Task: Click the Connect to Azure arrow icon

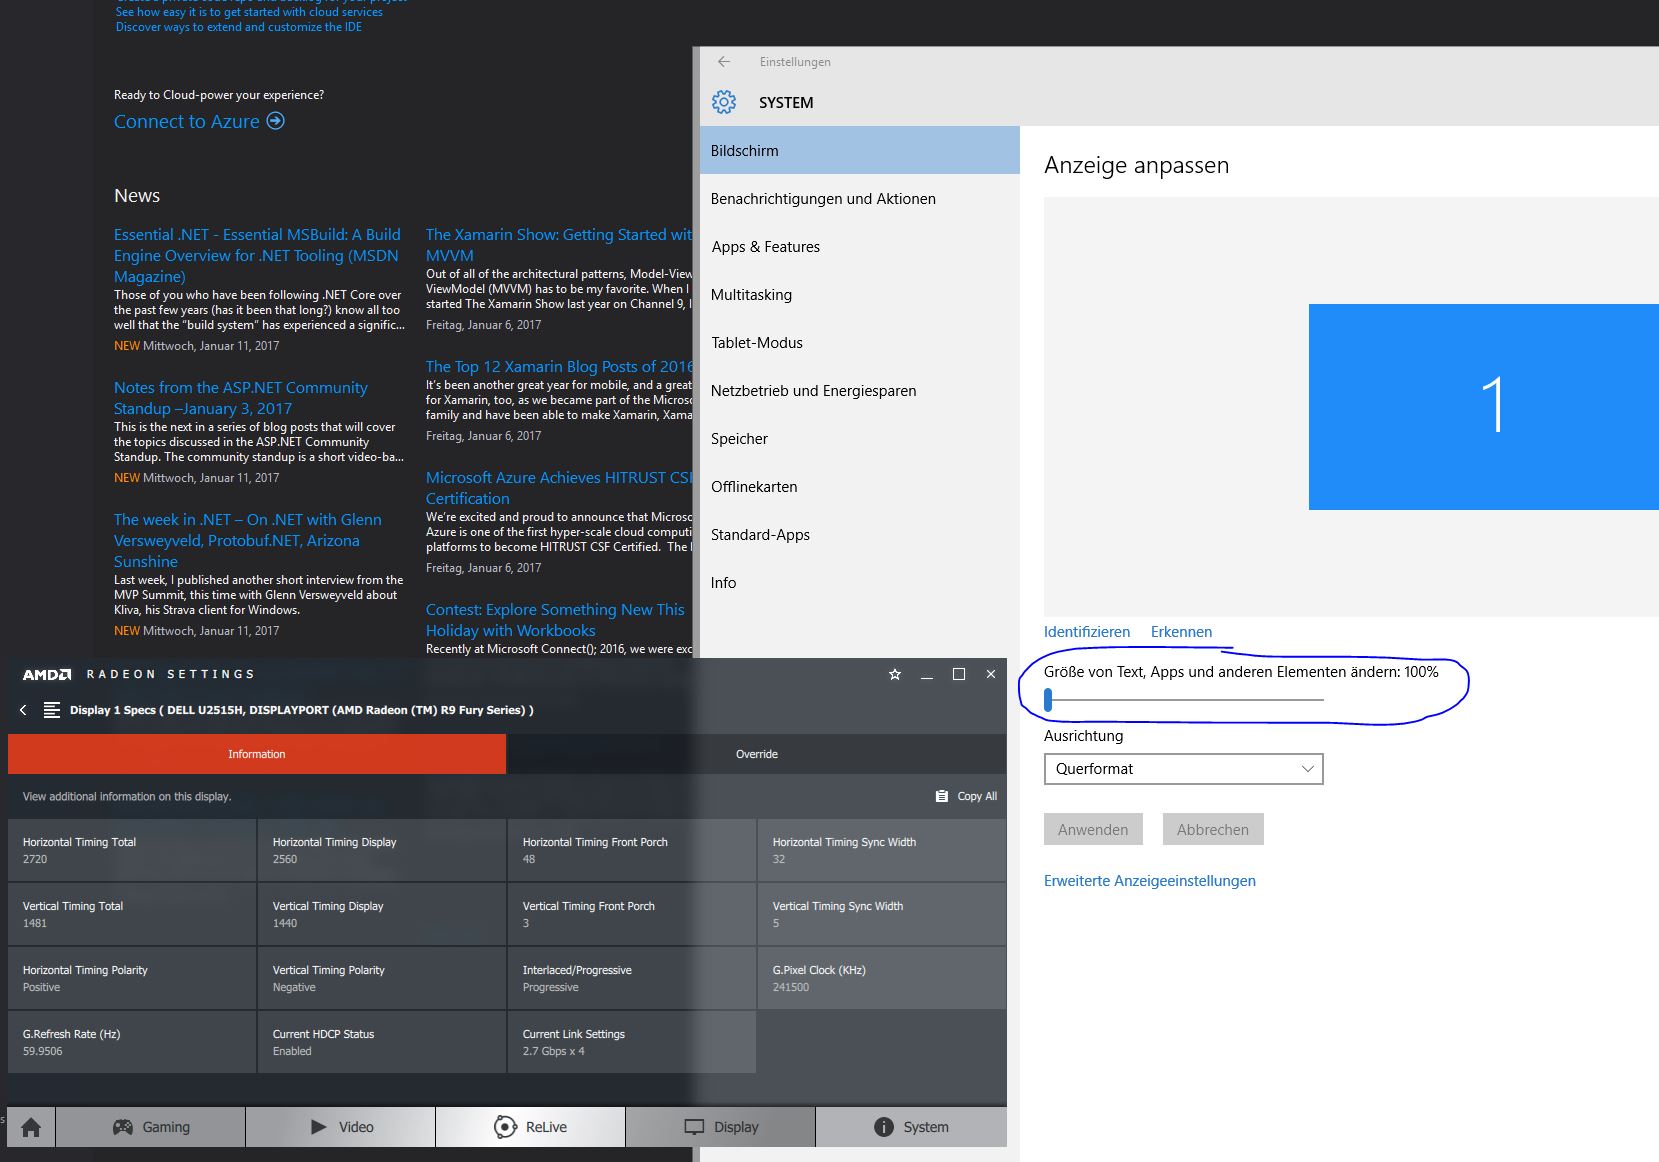Action: pyautogui.click(x=275, y=121)
